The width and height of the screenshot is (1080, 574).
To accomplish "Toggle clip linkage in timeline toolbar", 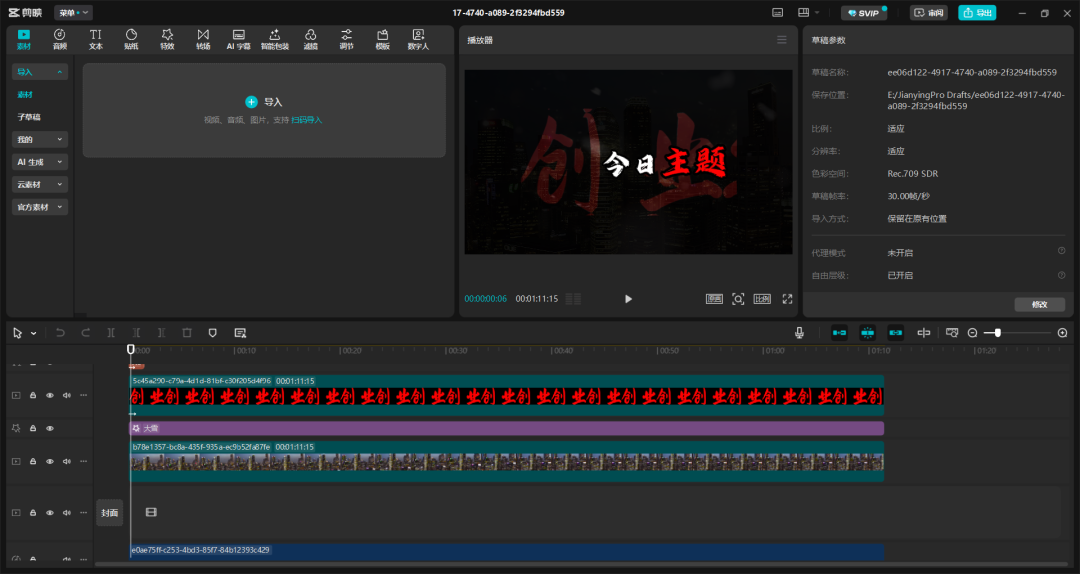I will (x=895, y=333).
